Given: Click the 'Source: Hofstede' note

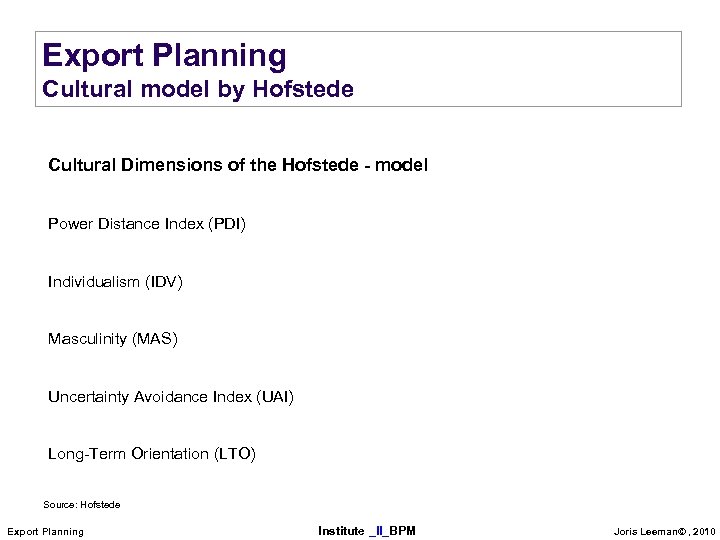Looking at the screenshot, I should coord(82,505).
